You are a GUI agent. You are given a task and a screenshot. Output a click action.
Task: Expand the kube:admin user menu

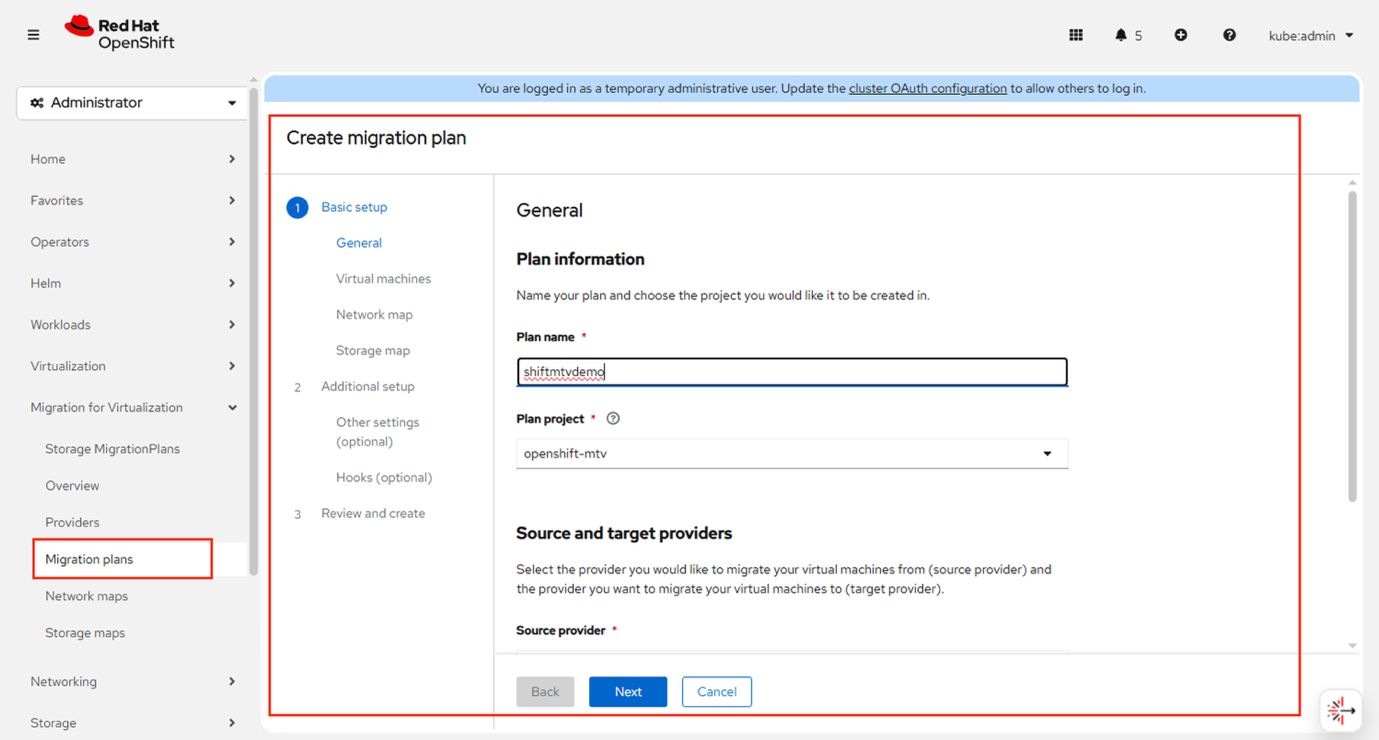(x=1310, y=34)
